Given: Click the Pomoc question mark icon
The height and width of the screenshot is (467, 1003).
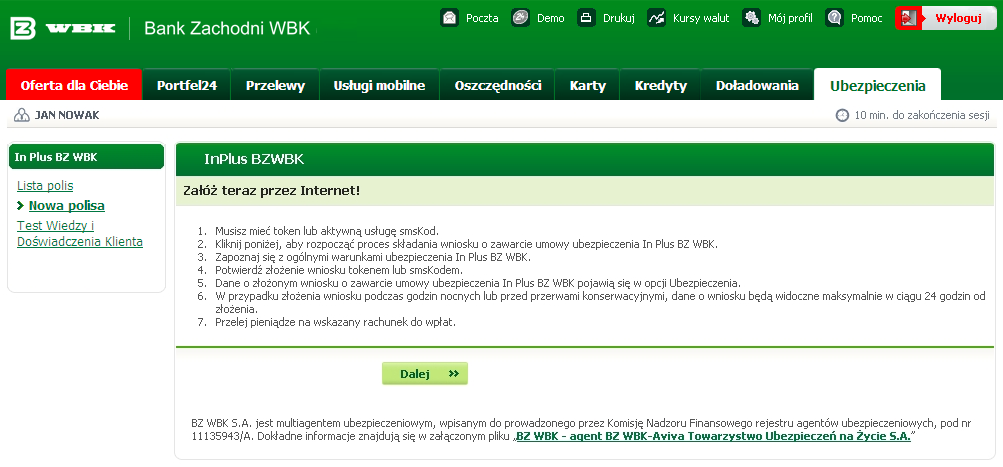Looking at the screenshot, I should click(x=834, y=18).
